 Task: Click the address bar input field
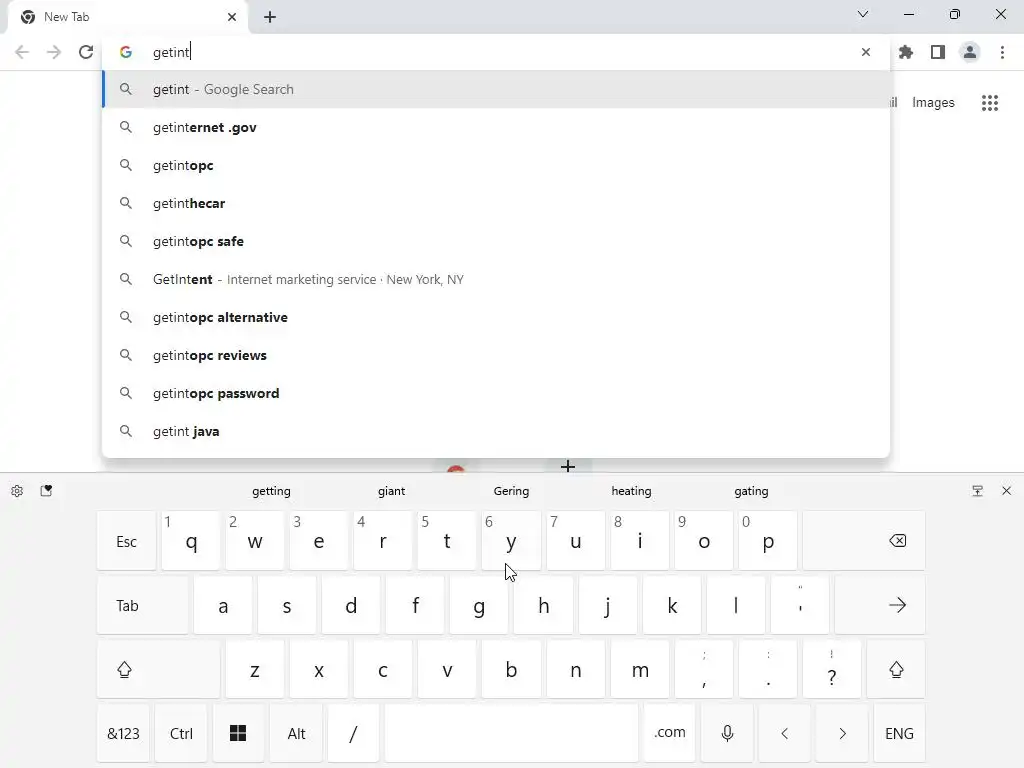496,52
